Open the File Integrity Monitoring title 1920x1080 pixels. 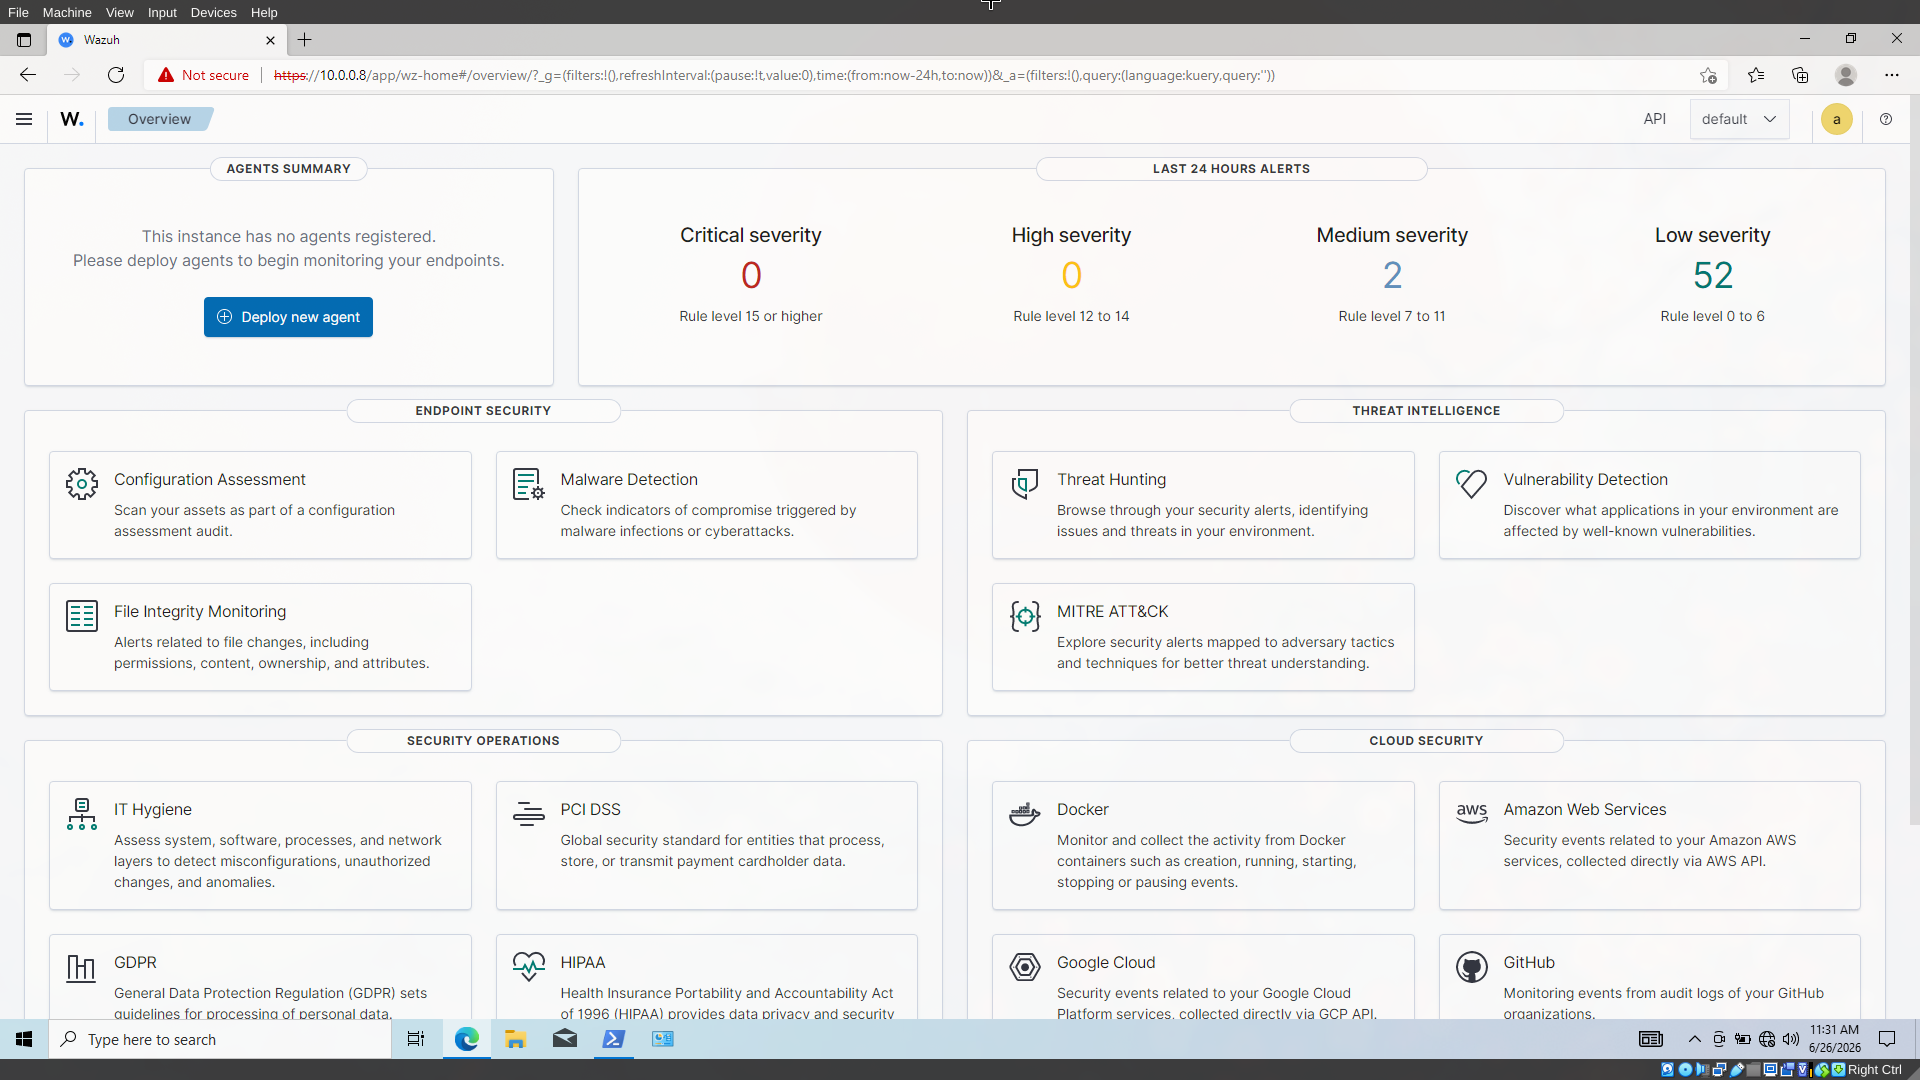[200, 612]
